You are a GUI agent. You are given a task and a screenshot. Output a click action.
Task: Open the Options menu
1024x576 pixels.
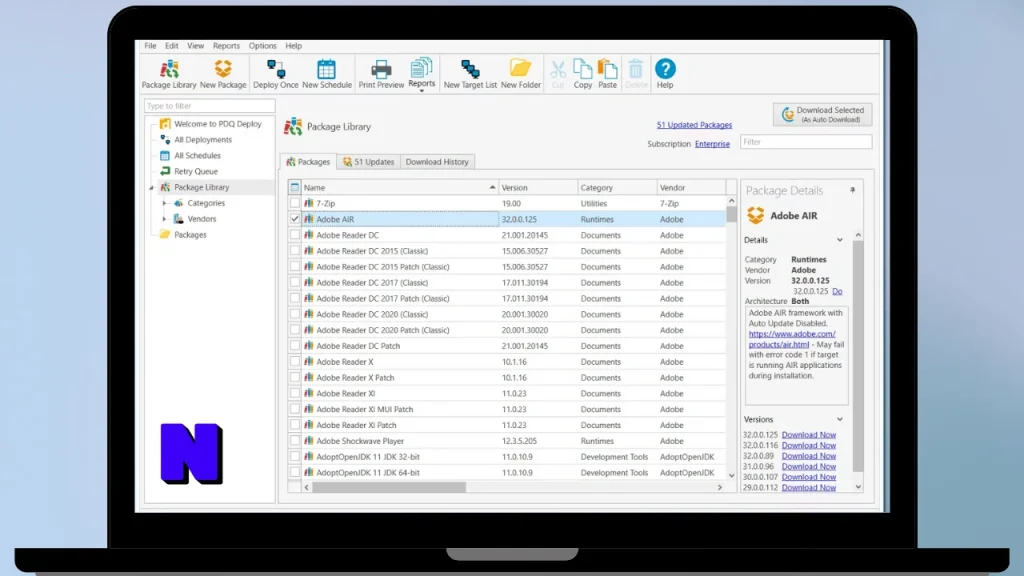click(263, 46)
